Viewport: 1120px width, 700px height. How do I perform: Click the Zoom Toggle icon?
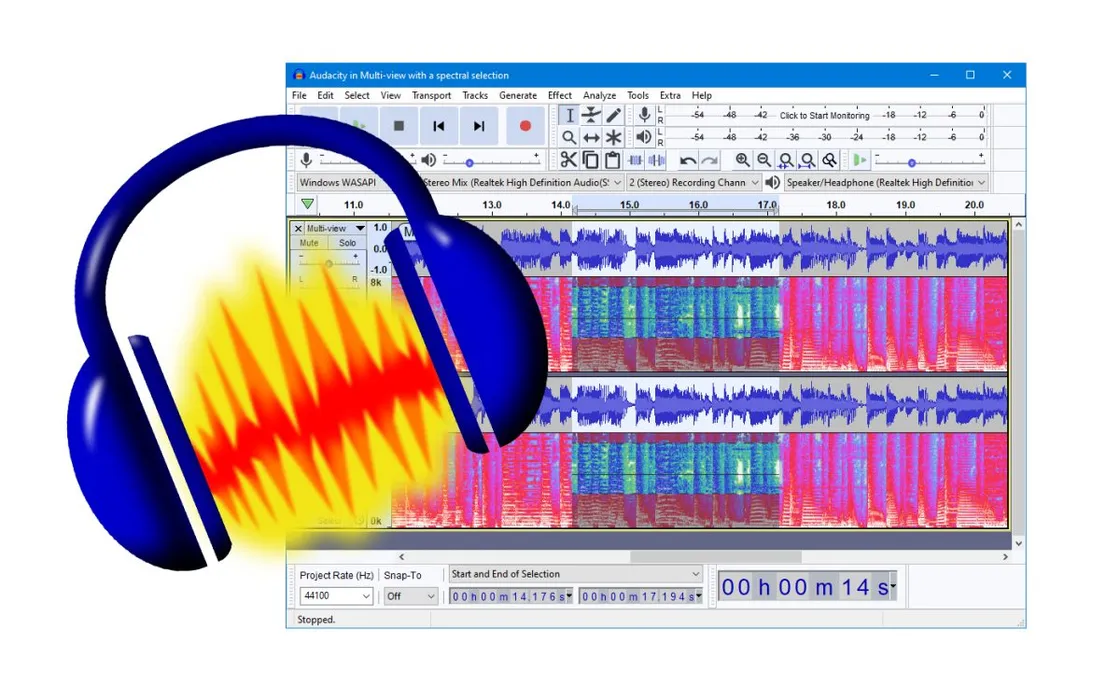click(829, 161)
